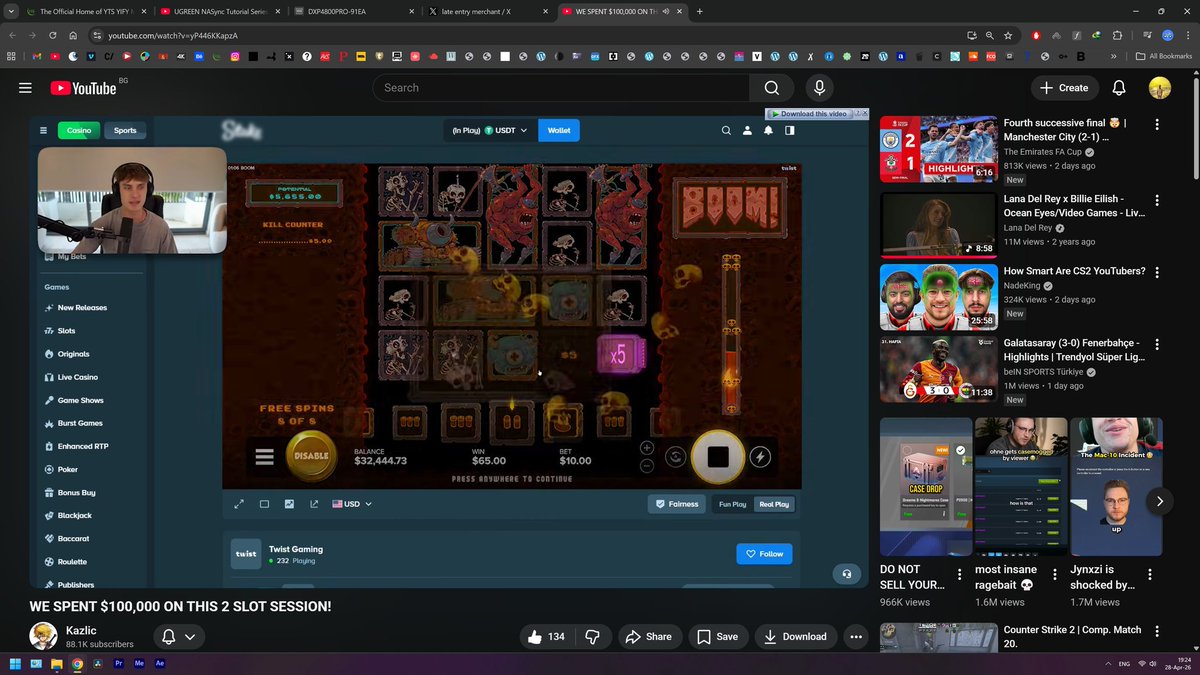Open Live Casino in the casino sidebar
This screenshot has width=1200, height=675.
pyautogui.click(x=77, y=377)
